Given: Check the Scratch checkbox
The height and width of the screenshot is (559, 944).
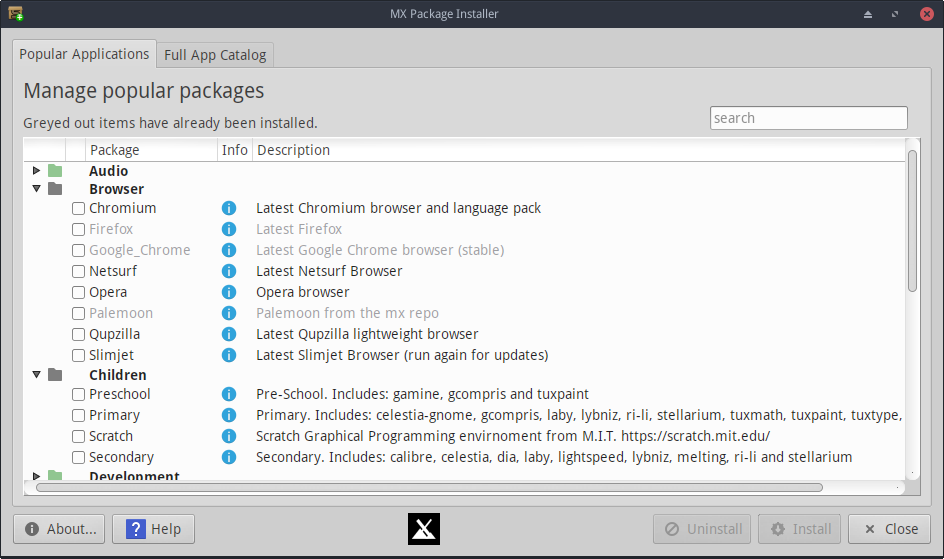Looking at the screenshot, I should click(78, 437).
